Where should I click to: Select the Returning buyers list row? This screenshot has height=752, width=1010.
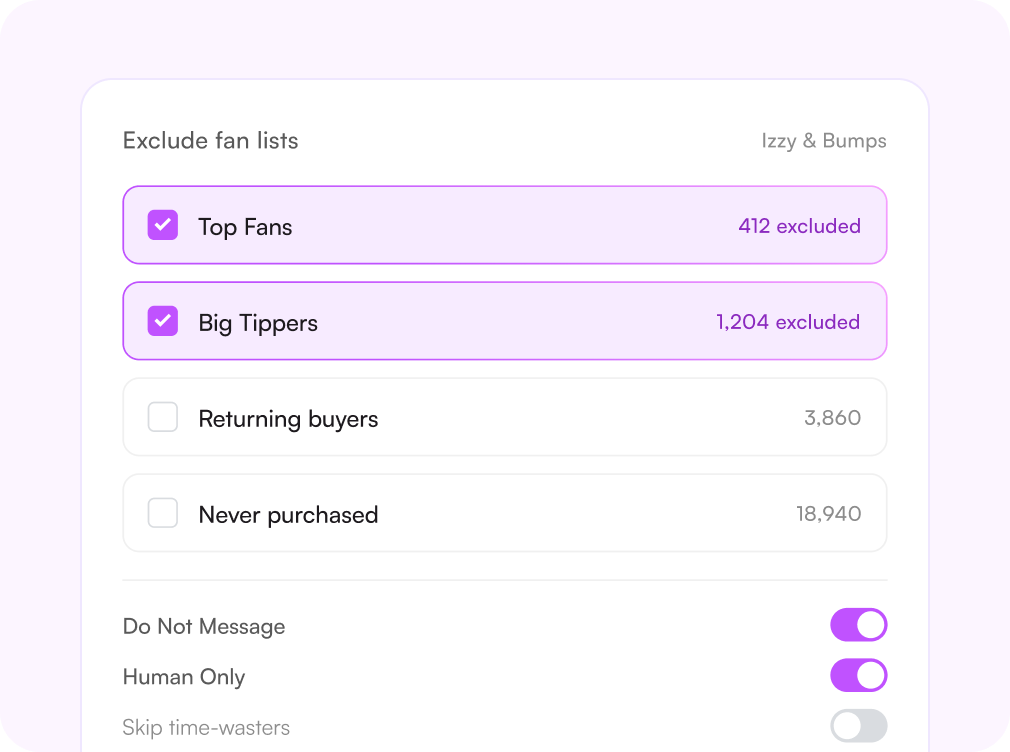point(505,417)
